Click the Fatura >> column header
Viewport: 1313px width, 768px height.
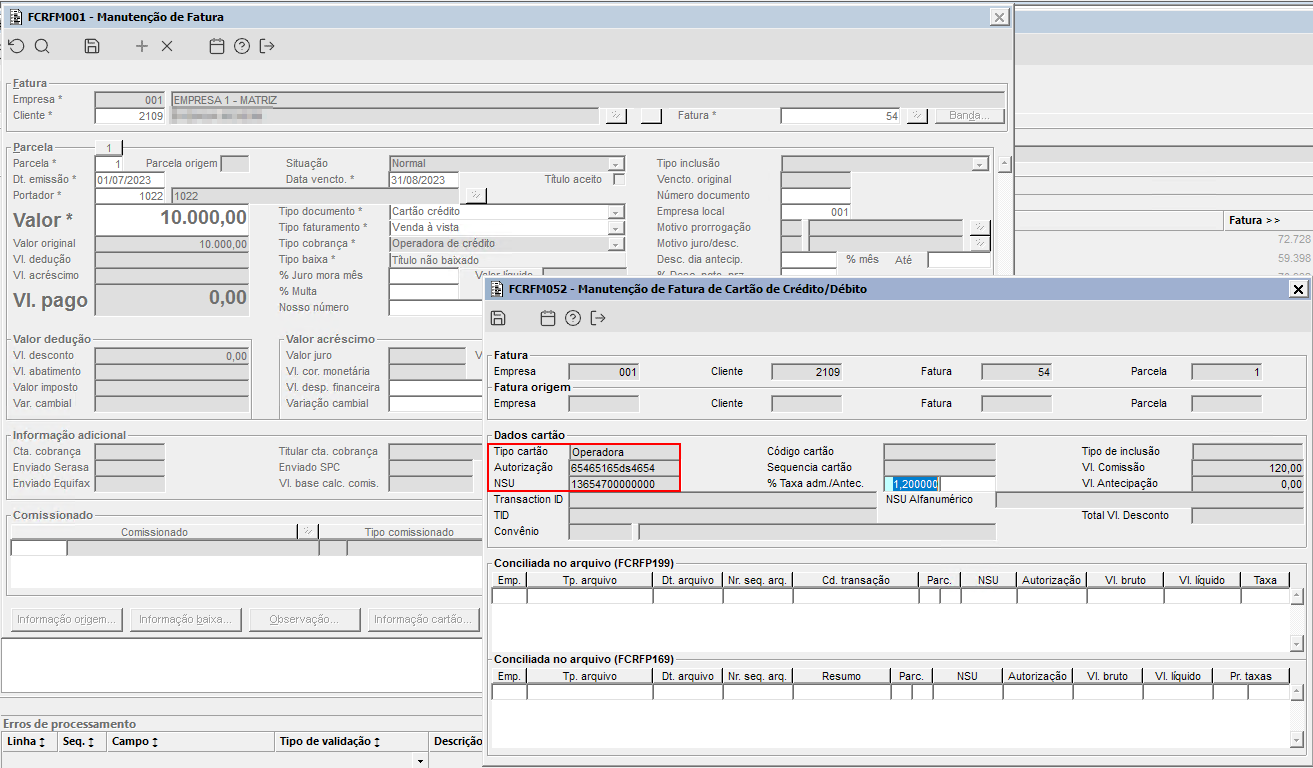[x=1254, y=220]
